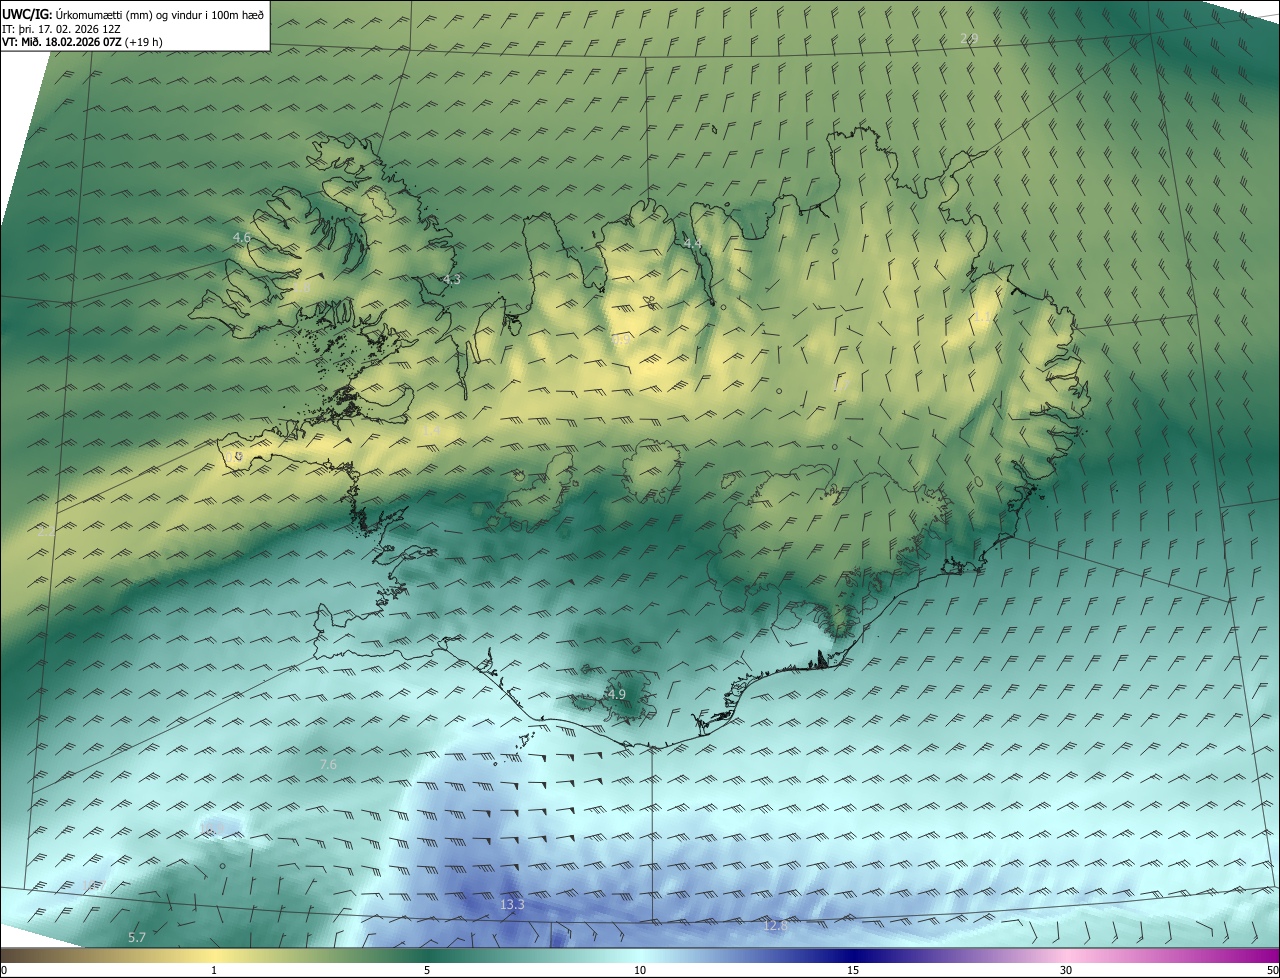Viewport: 1280px width, 978px height.
Task: Click the color scale tick labeled 10
Action: pos(640,970)
